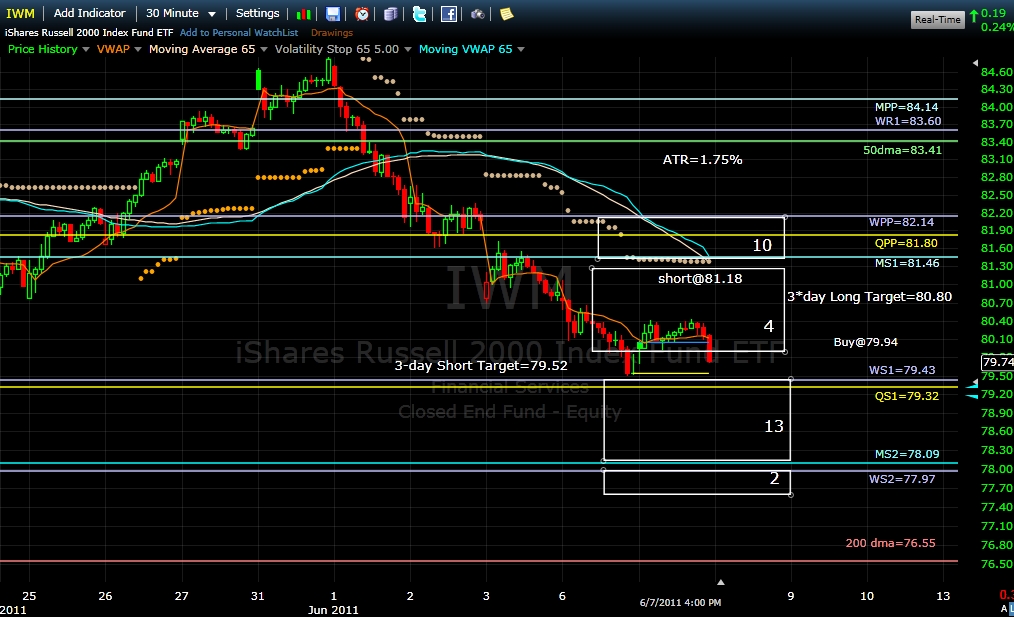The height and width of the screenshot is (617, 1014).
Task: Click the short@81.18 annotation
Action: pyautogui.click(x=700, y=279)
